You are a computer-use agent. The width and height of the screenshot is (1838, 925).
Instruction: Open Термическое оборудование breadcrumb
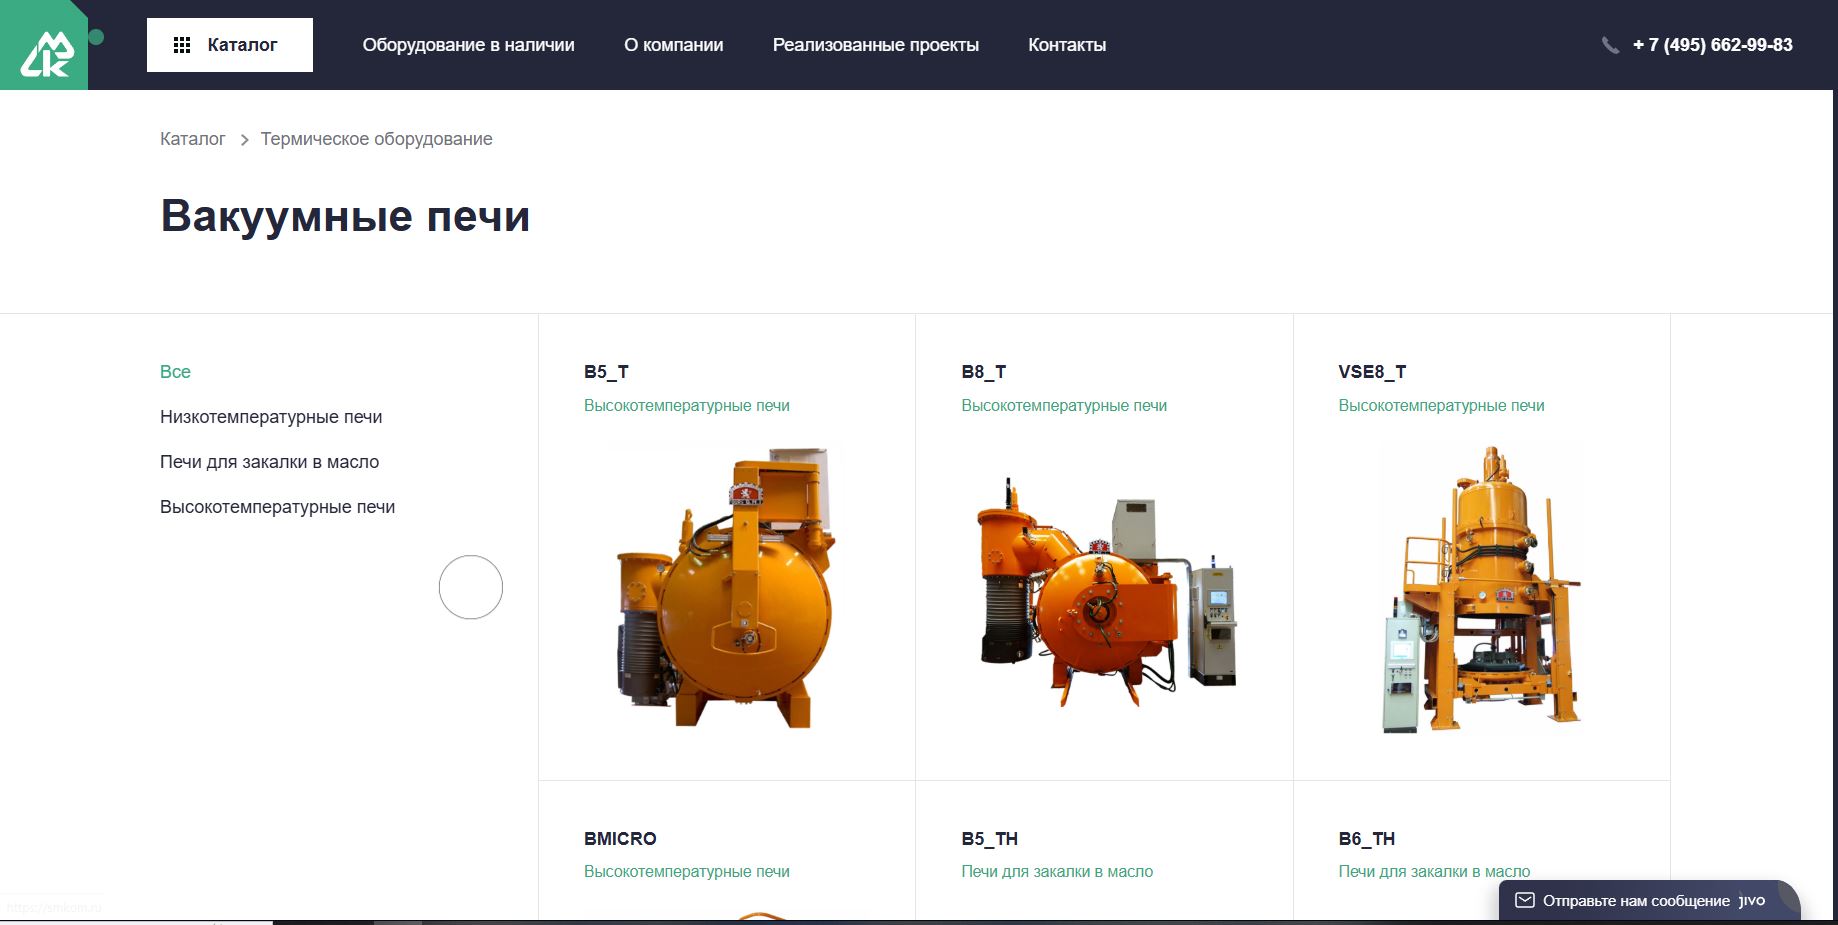pos(376,139)
